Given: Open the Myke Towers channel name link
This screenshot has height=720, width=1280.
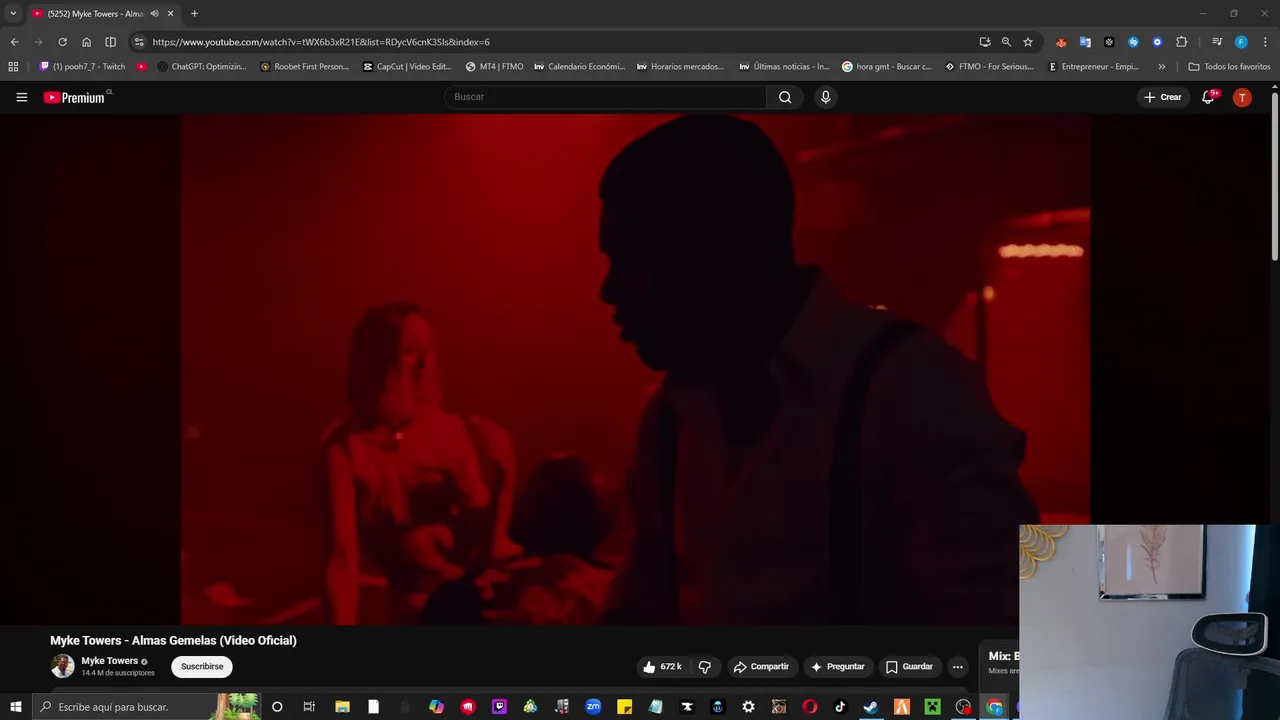Looking at the screenshot, I should (109, 661).
